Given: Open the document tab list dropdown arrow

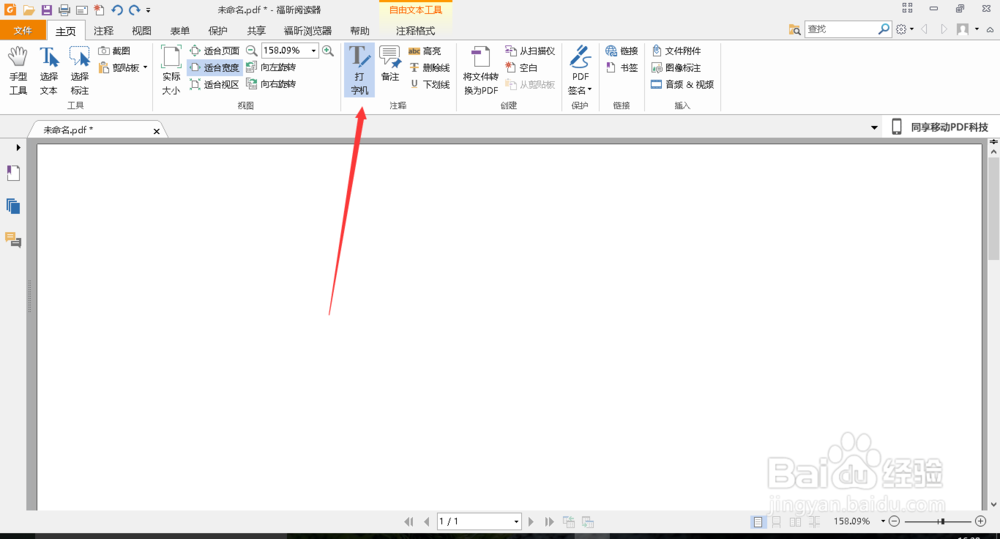Looking at the screenshot, I should pyautogui.click(x=874, y=128).
